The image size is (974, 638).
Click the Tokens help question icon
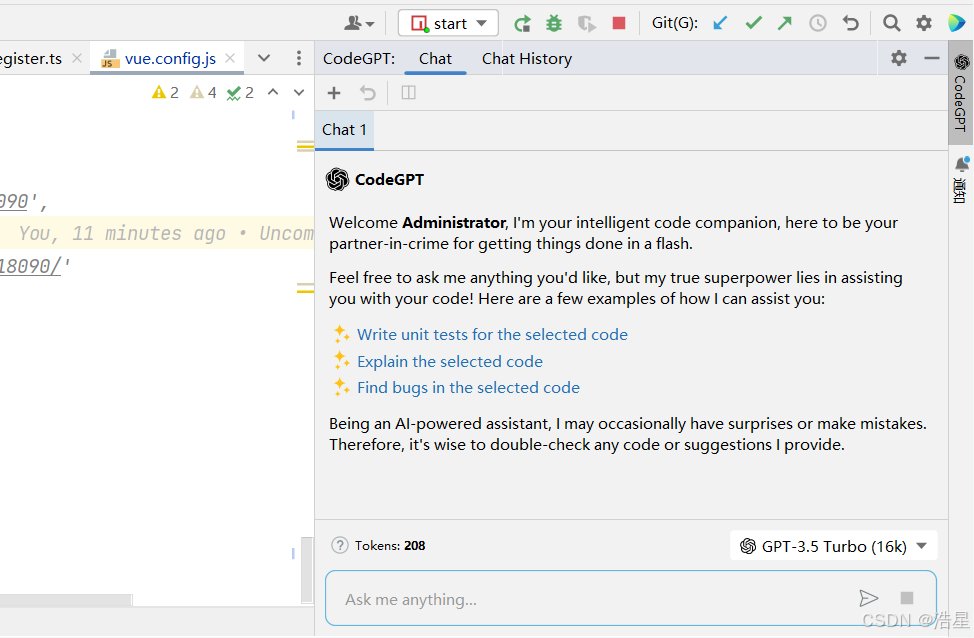click(x=340, y=545)
